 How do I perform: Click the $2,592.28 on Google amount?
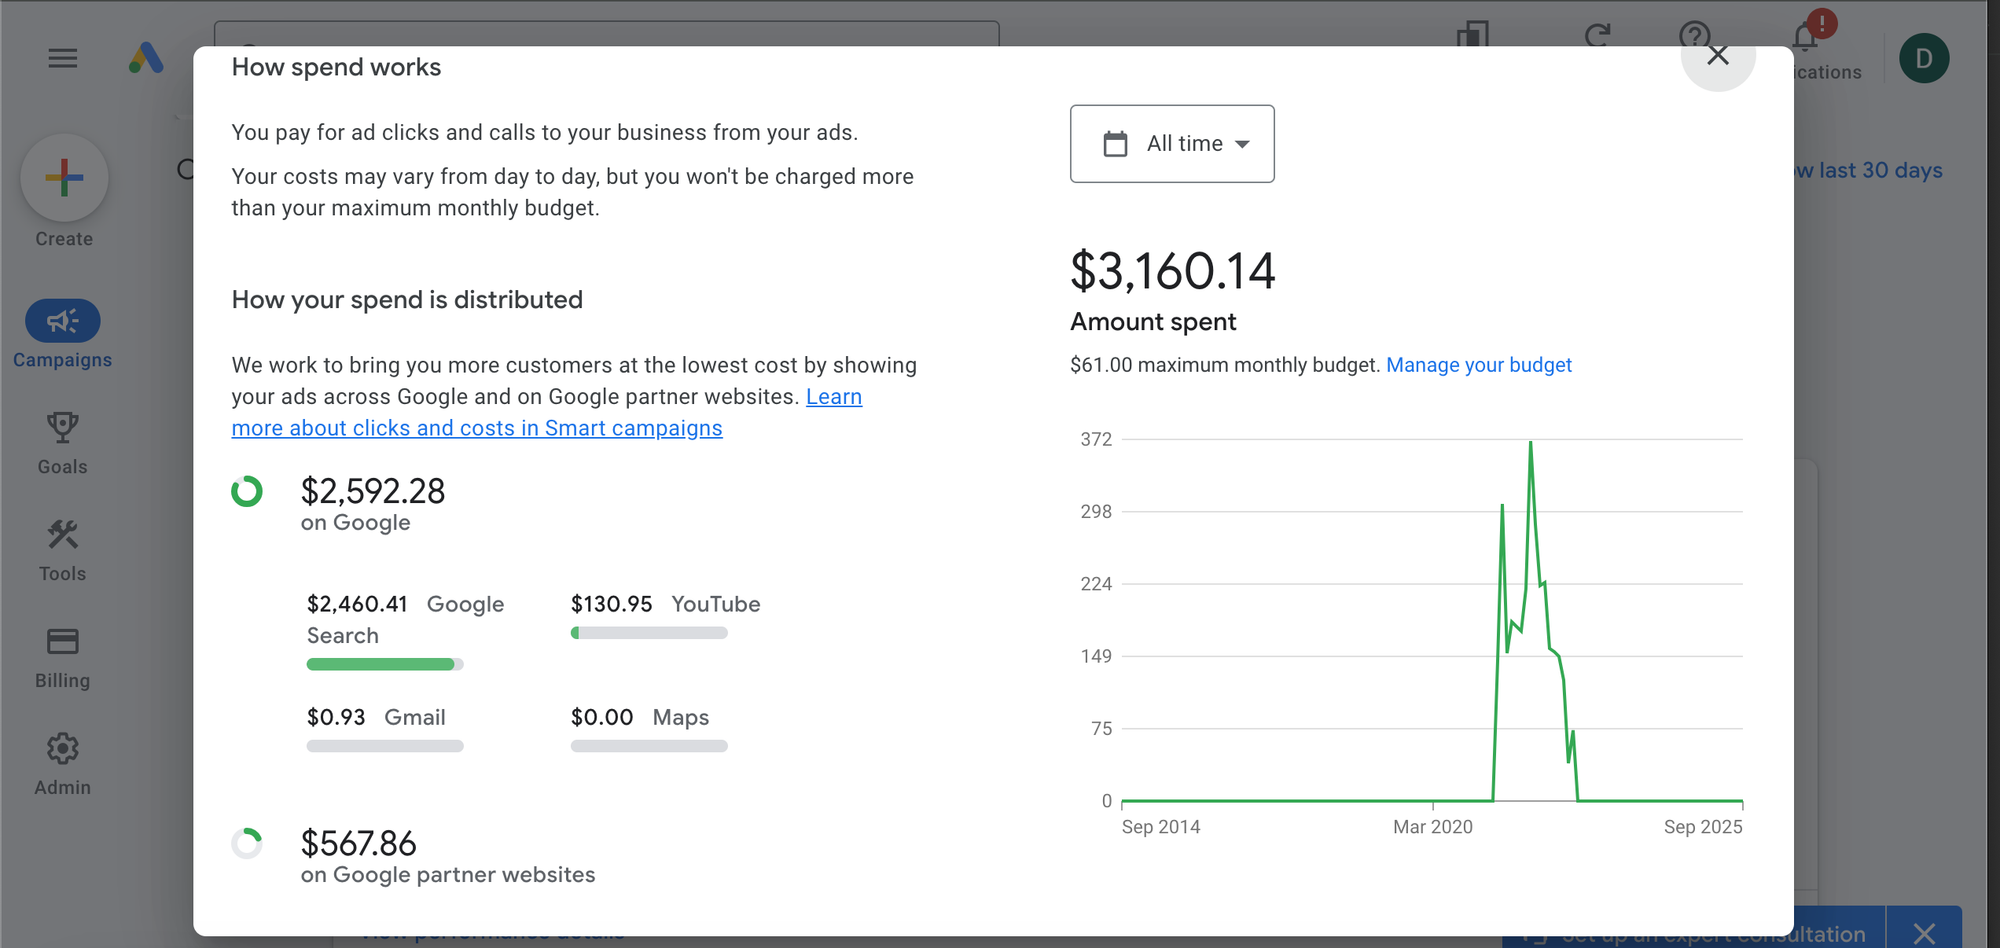pyautogui.click(x=373, y=491)
